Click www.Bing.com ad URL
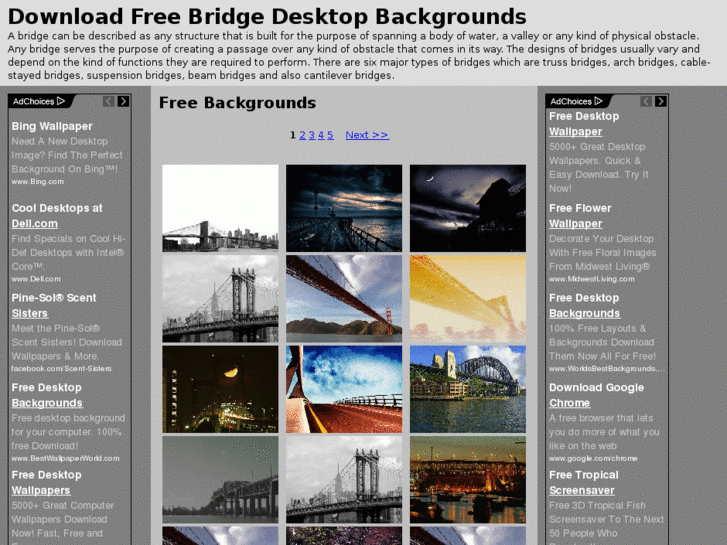 click(x=38, y=182)
